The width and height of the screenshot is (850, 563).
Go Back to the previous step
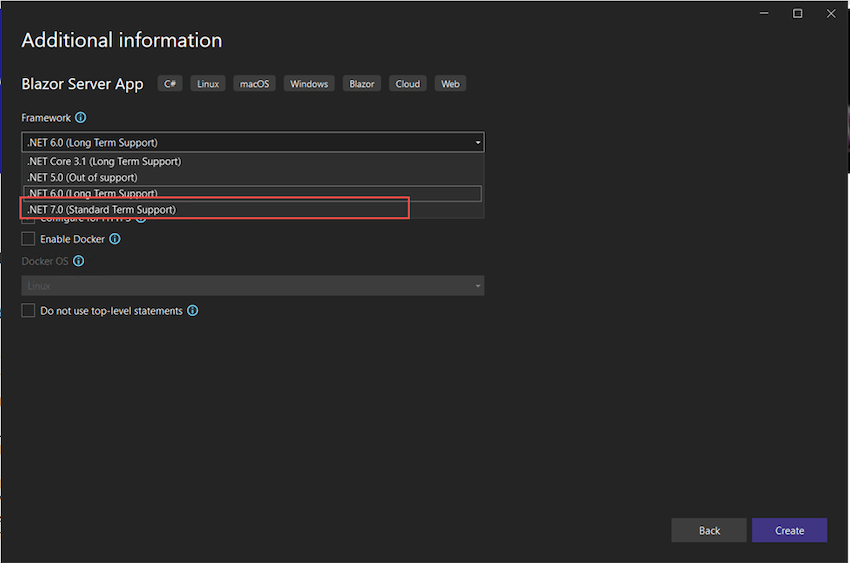click(709, 530)
